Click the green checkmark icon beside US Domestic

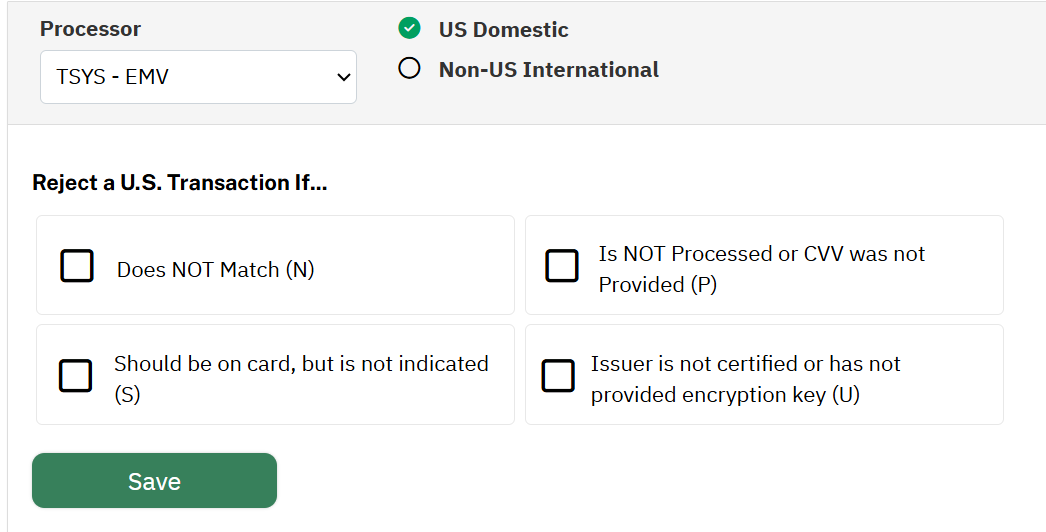[x=409, y=28]
